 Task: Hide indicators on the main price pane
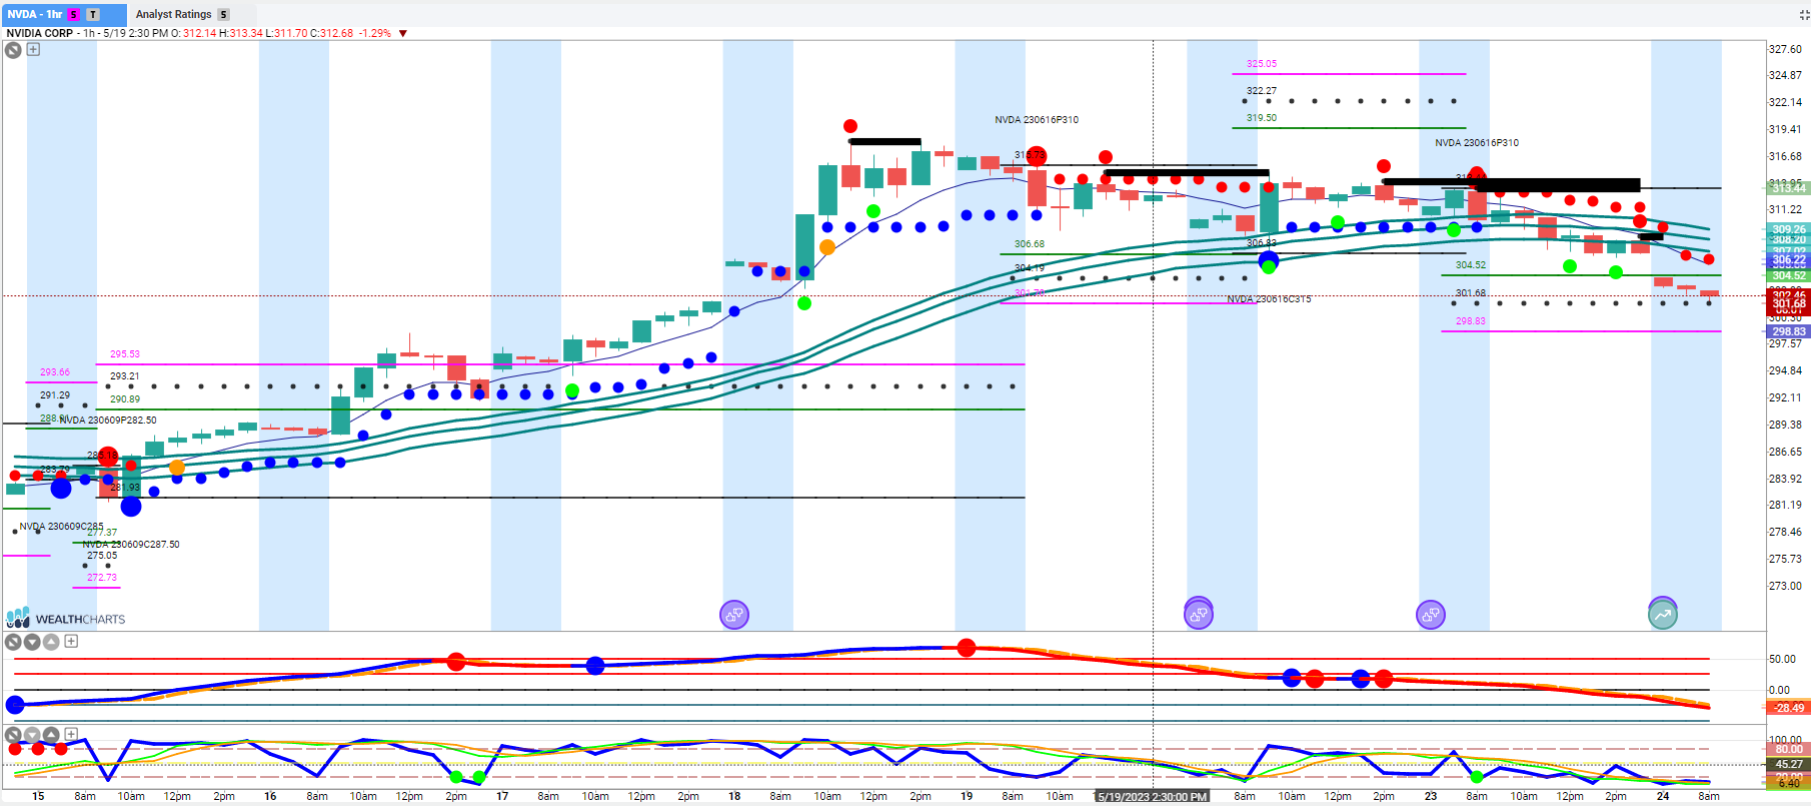point(13,49)
